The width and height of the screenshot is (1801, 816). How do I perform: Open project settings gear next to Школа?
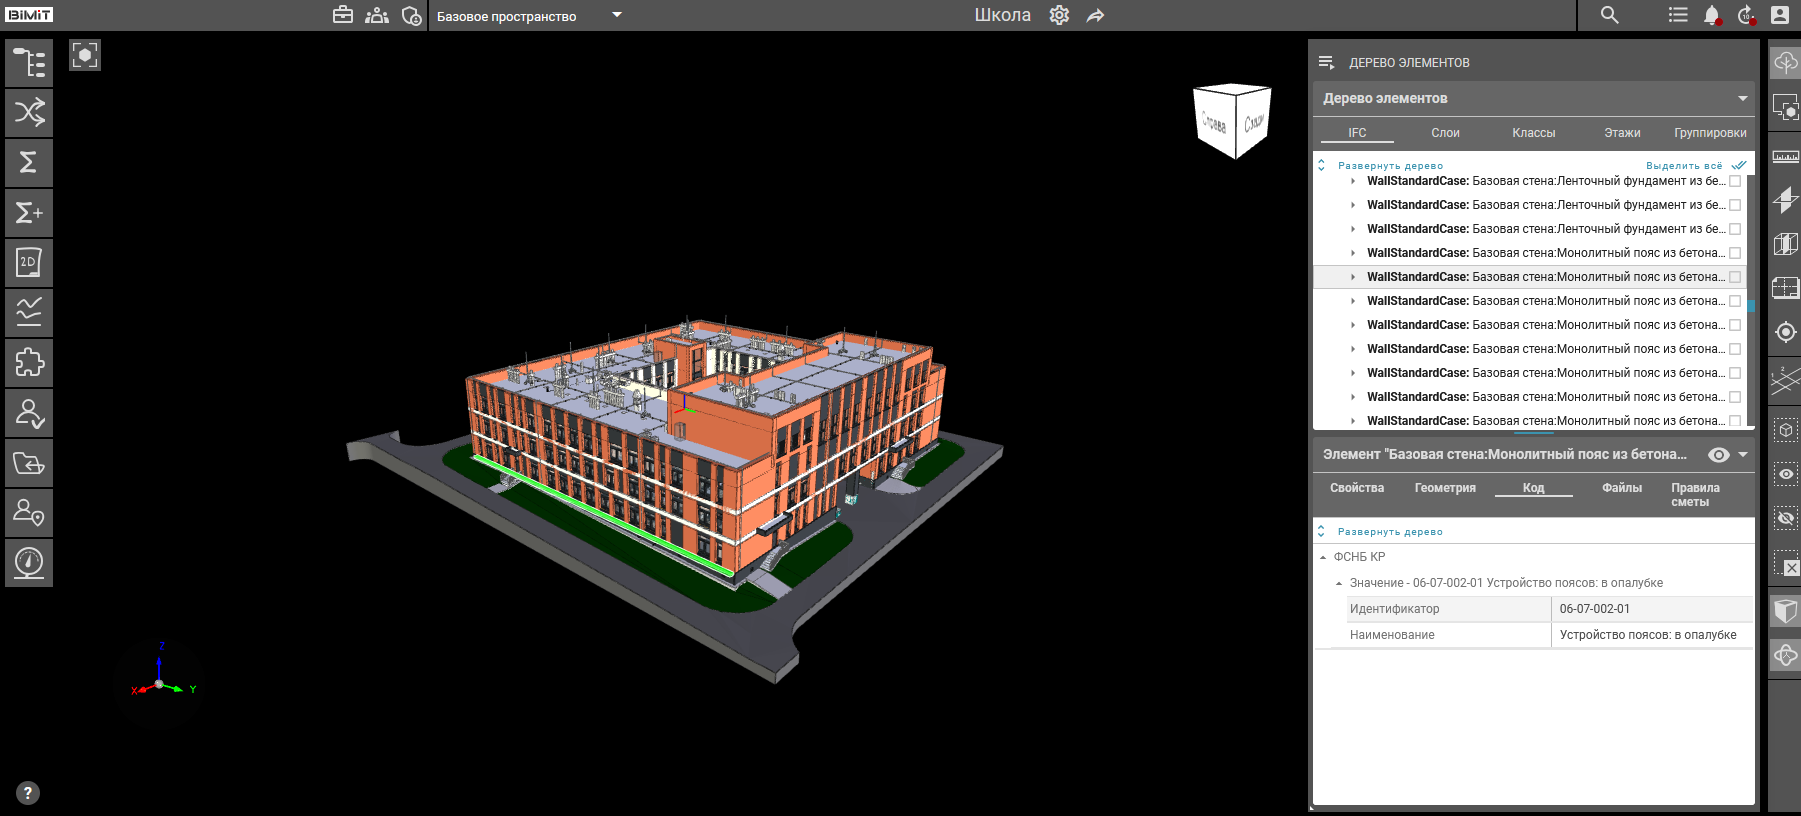[1059, 15]
